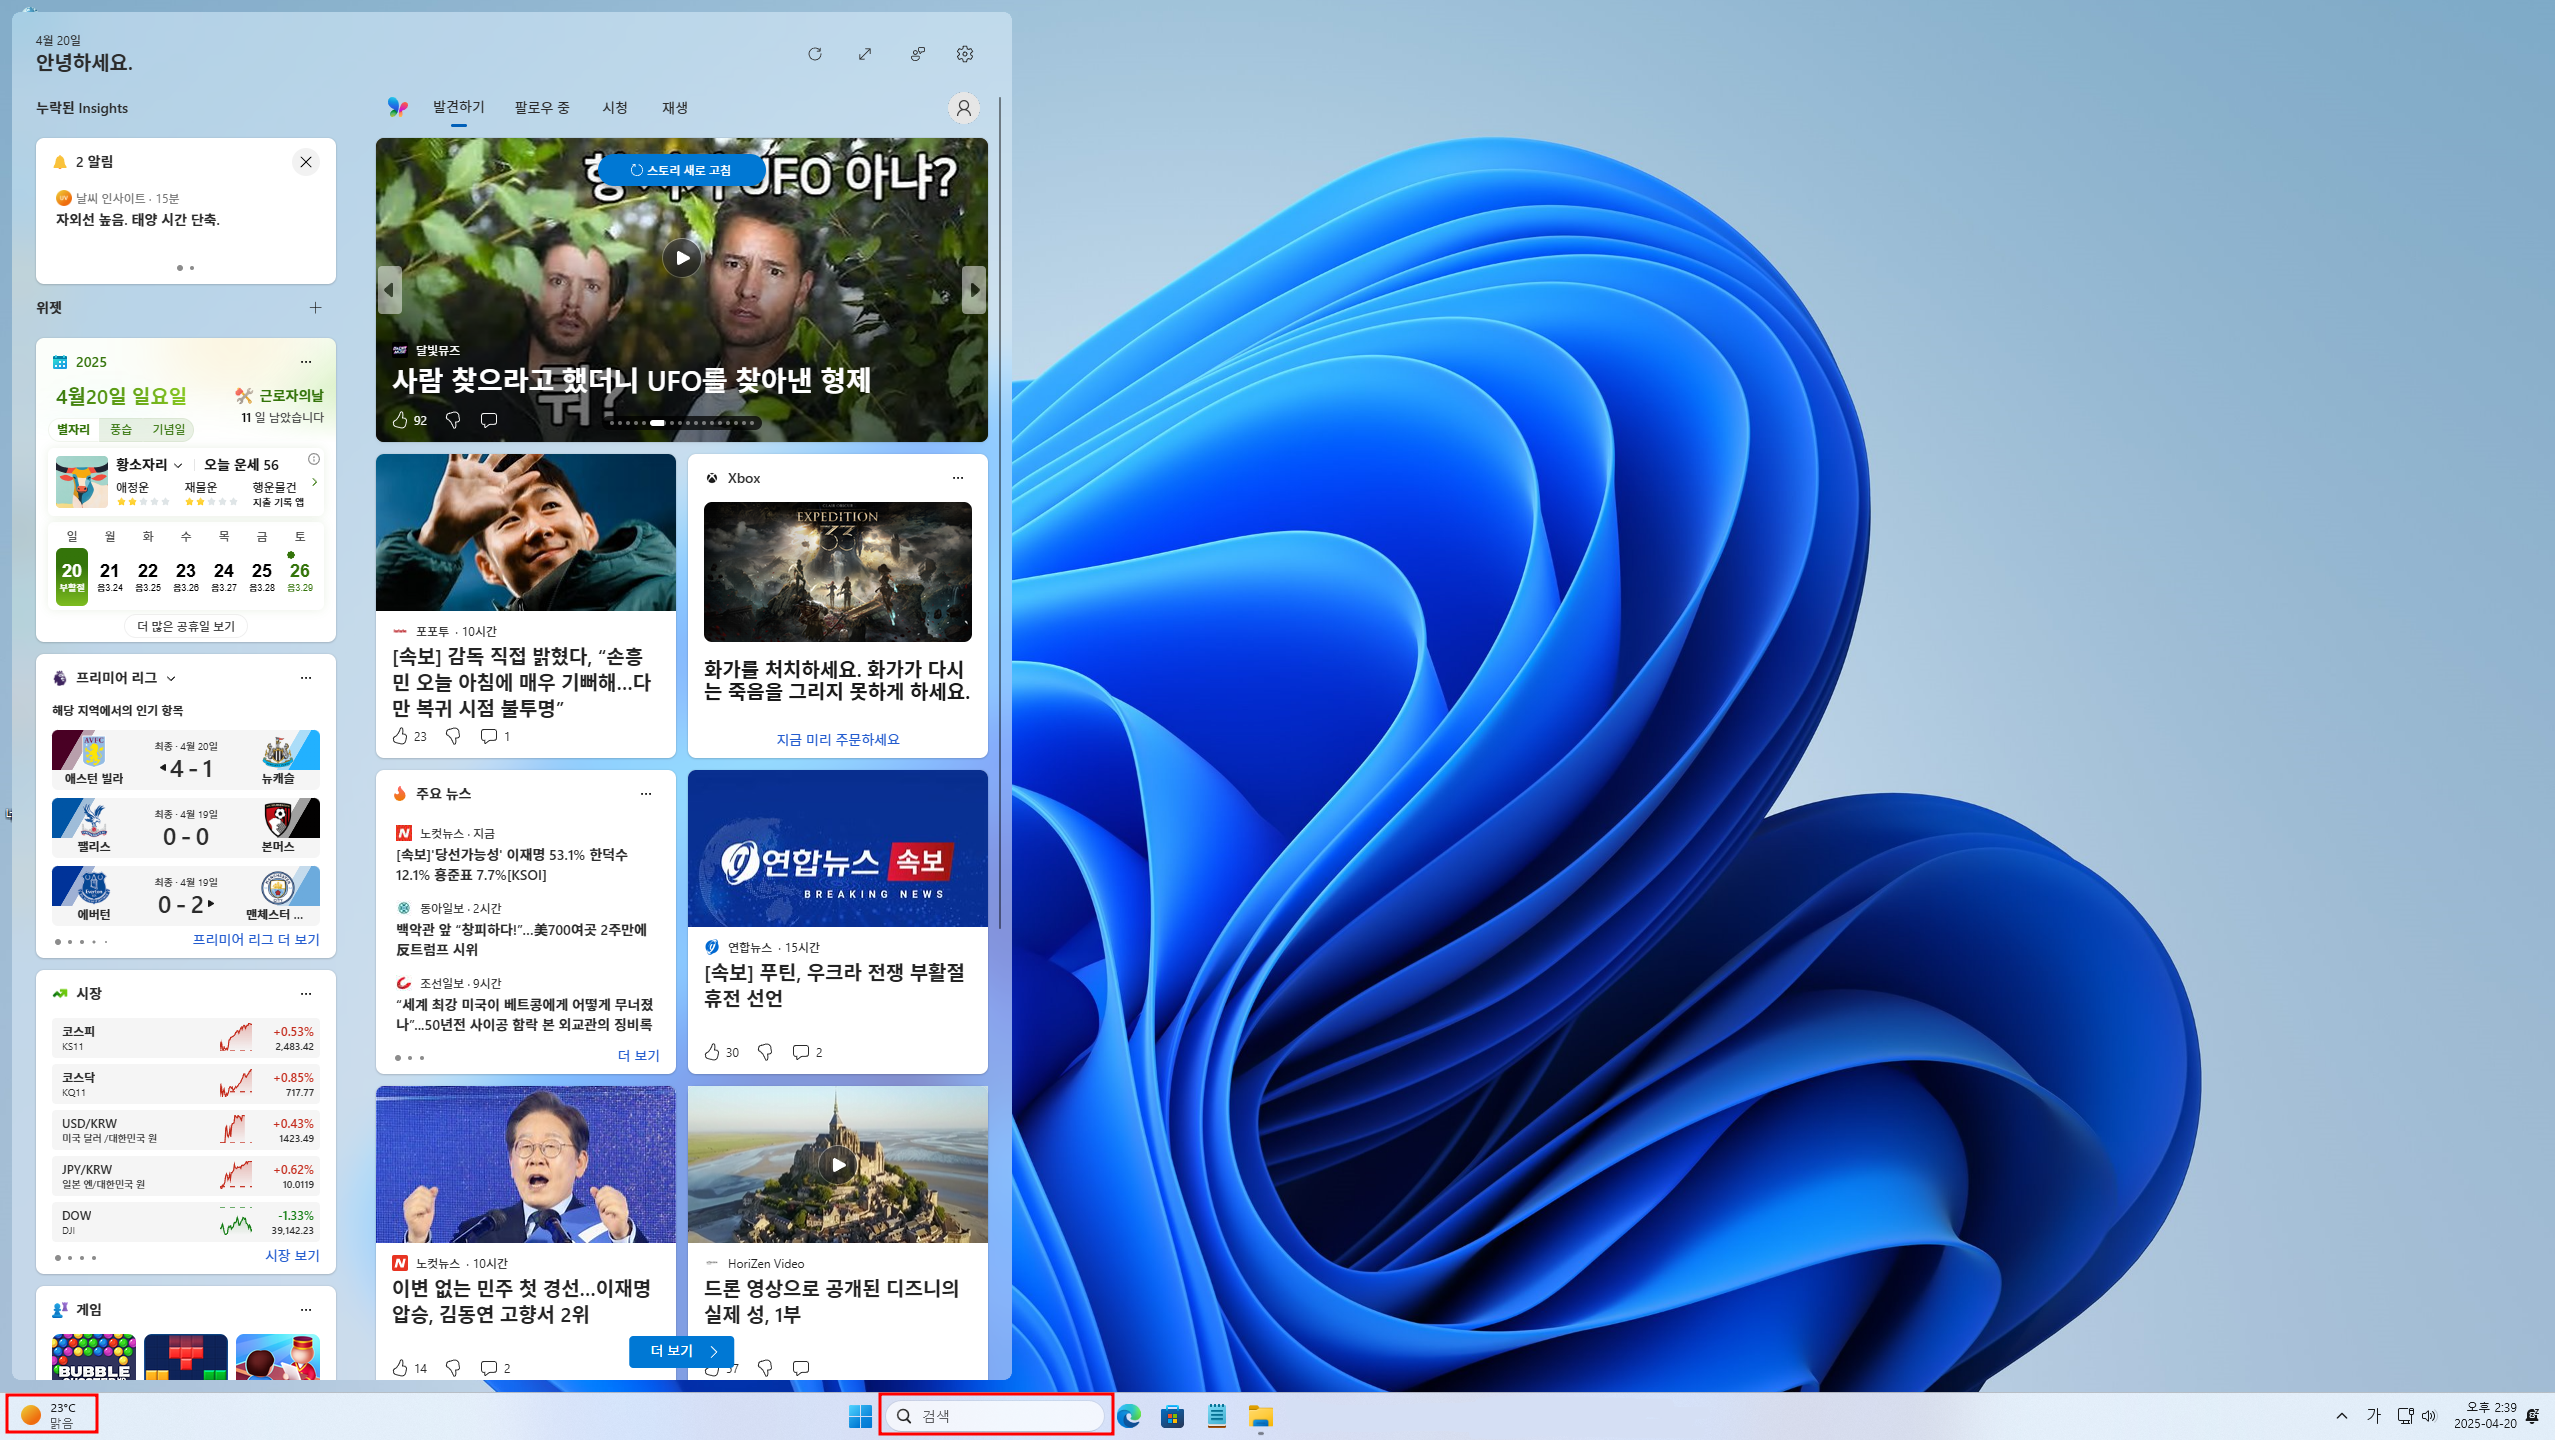Open the 프리미어 리그 더 보기 link
The image size is (2555, 1440).
[256, 940]
